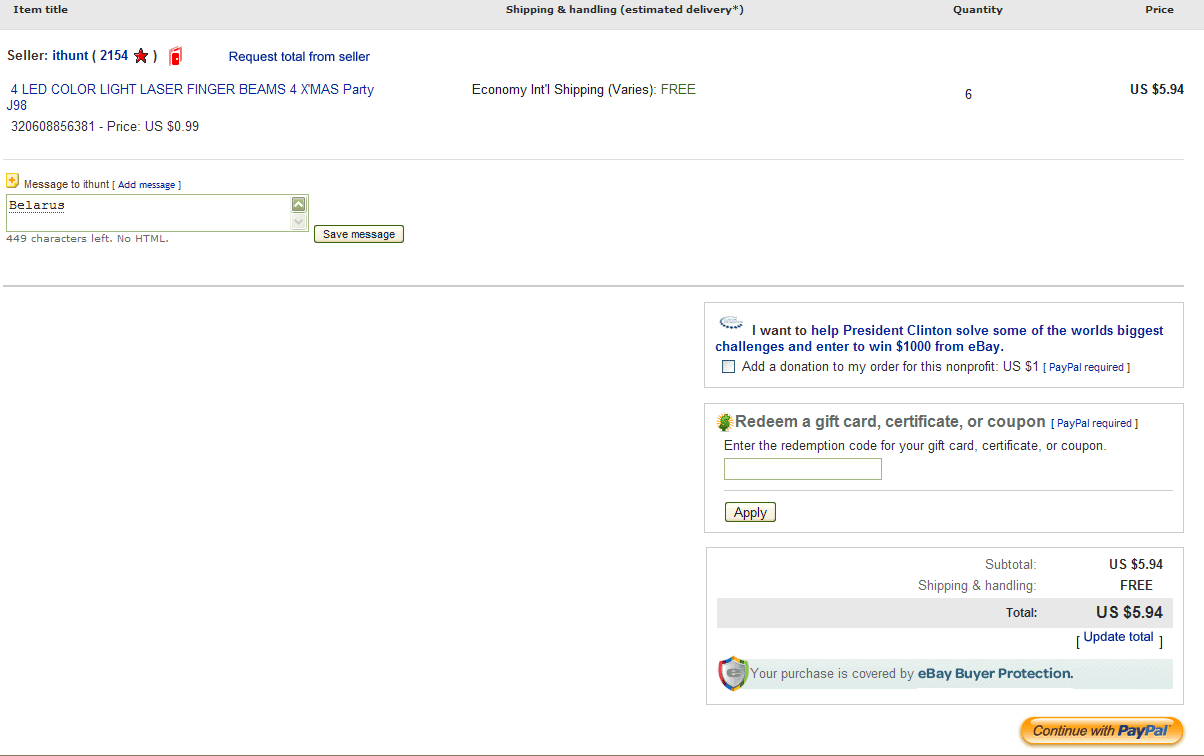Focus the redemption code input field
1204x756 pixels.
pos(802,469)
